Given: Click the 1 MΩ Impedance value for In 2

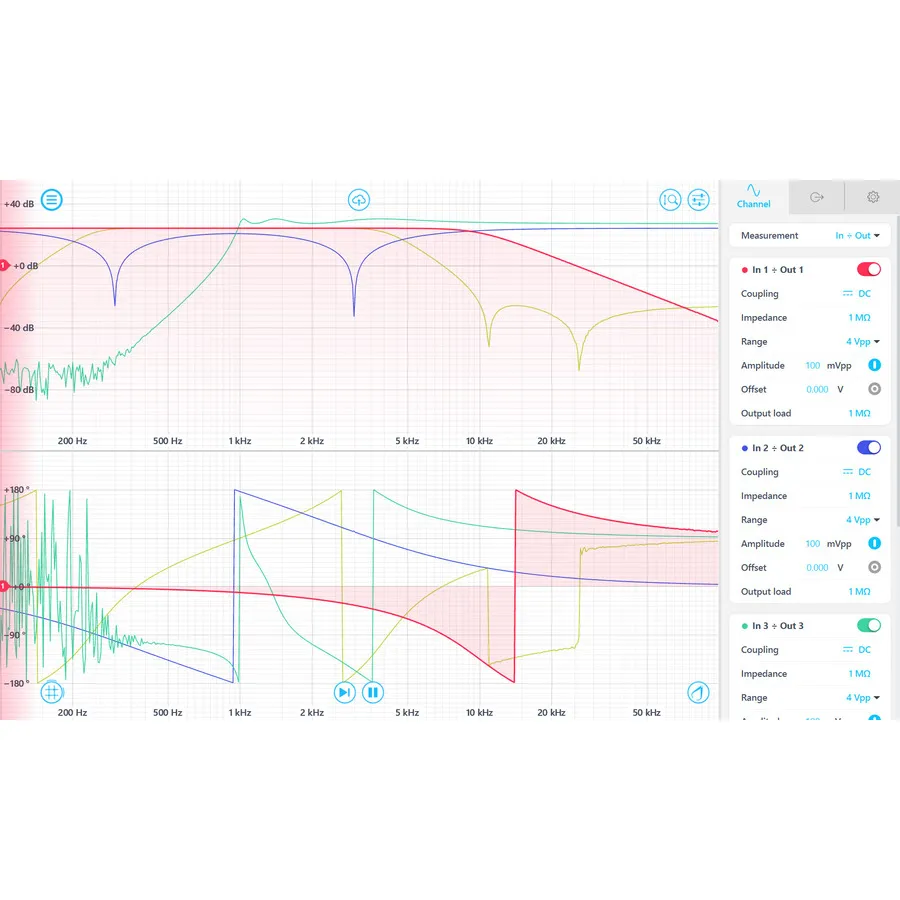Looking at the screenshot, I should point(858,495).
